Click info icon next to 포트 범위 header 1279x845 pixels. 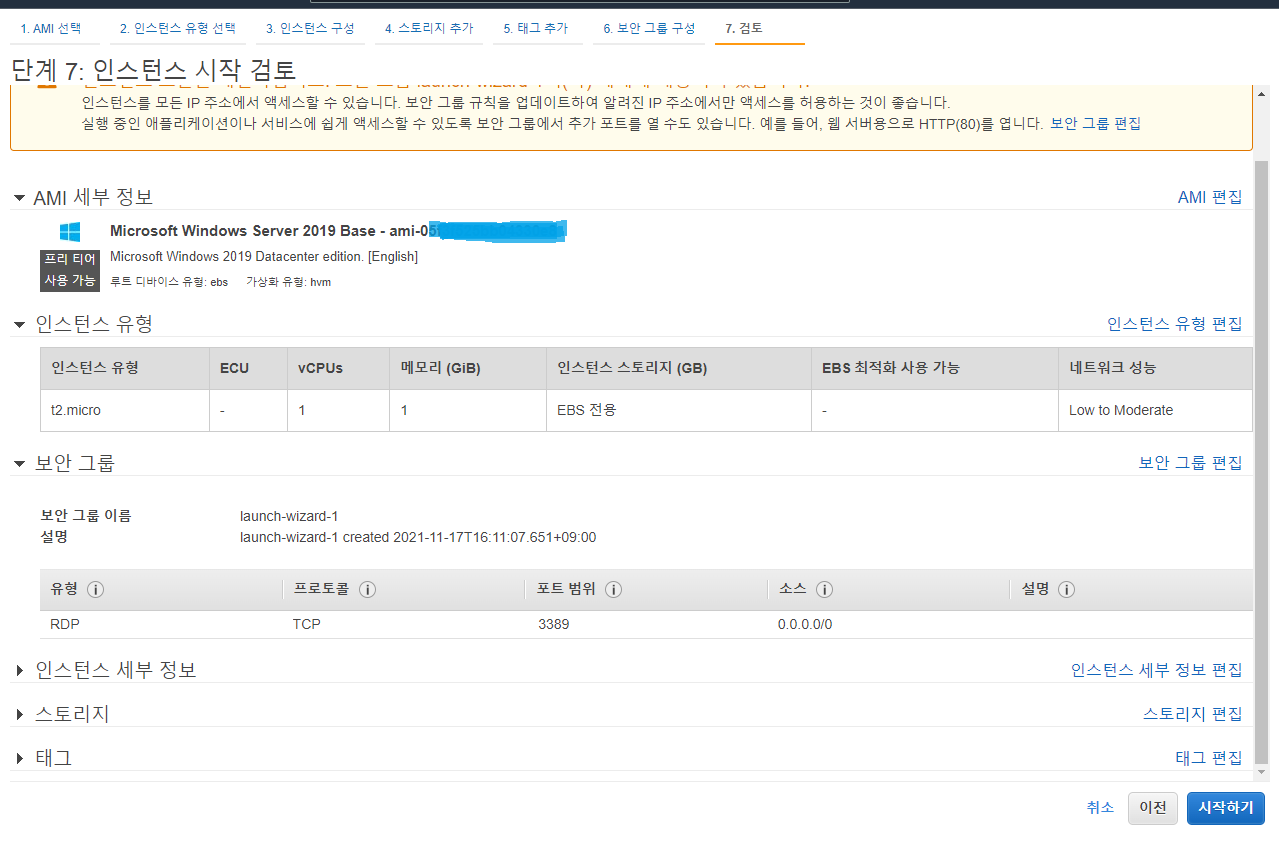[x=613, y=590]
